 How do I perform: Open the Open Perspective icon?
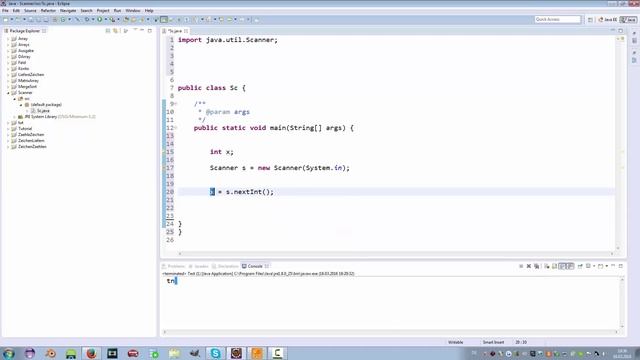click(x=590, y=19)
